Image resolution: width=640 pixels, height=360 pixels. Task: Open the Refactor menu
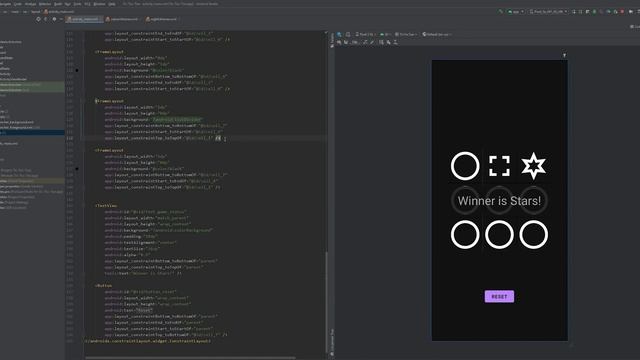pyautogui.click(x=45, y=4)
